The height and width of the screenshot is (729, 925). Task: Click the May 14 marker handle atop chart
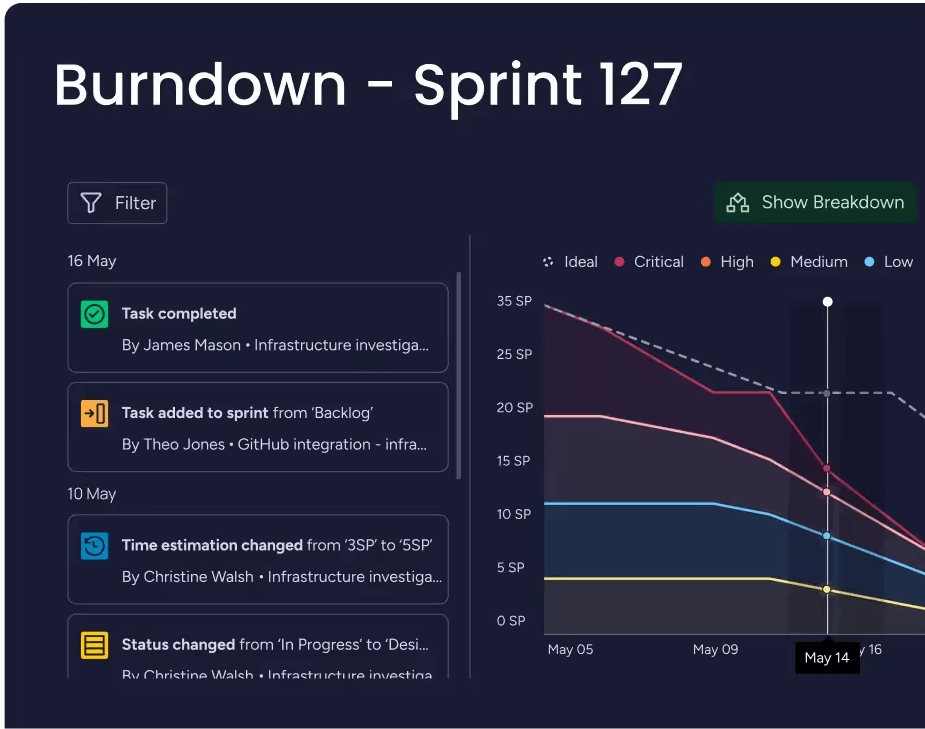coord(827,301)
